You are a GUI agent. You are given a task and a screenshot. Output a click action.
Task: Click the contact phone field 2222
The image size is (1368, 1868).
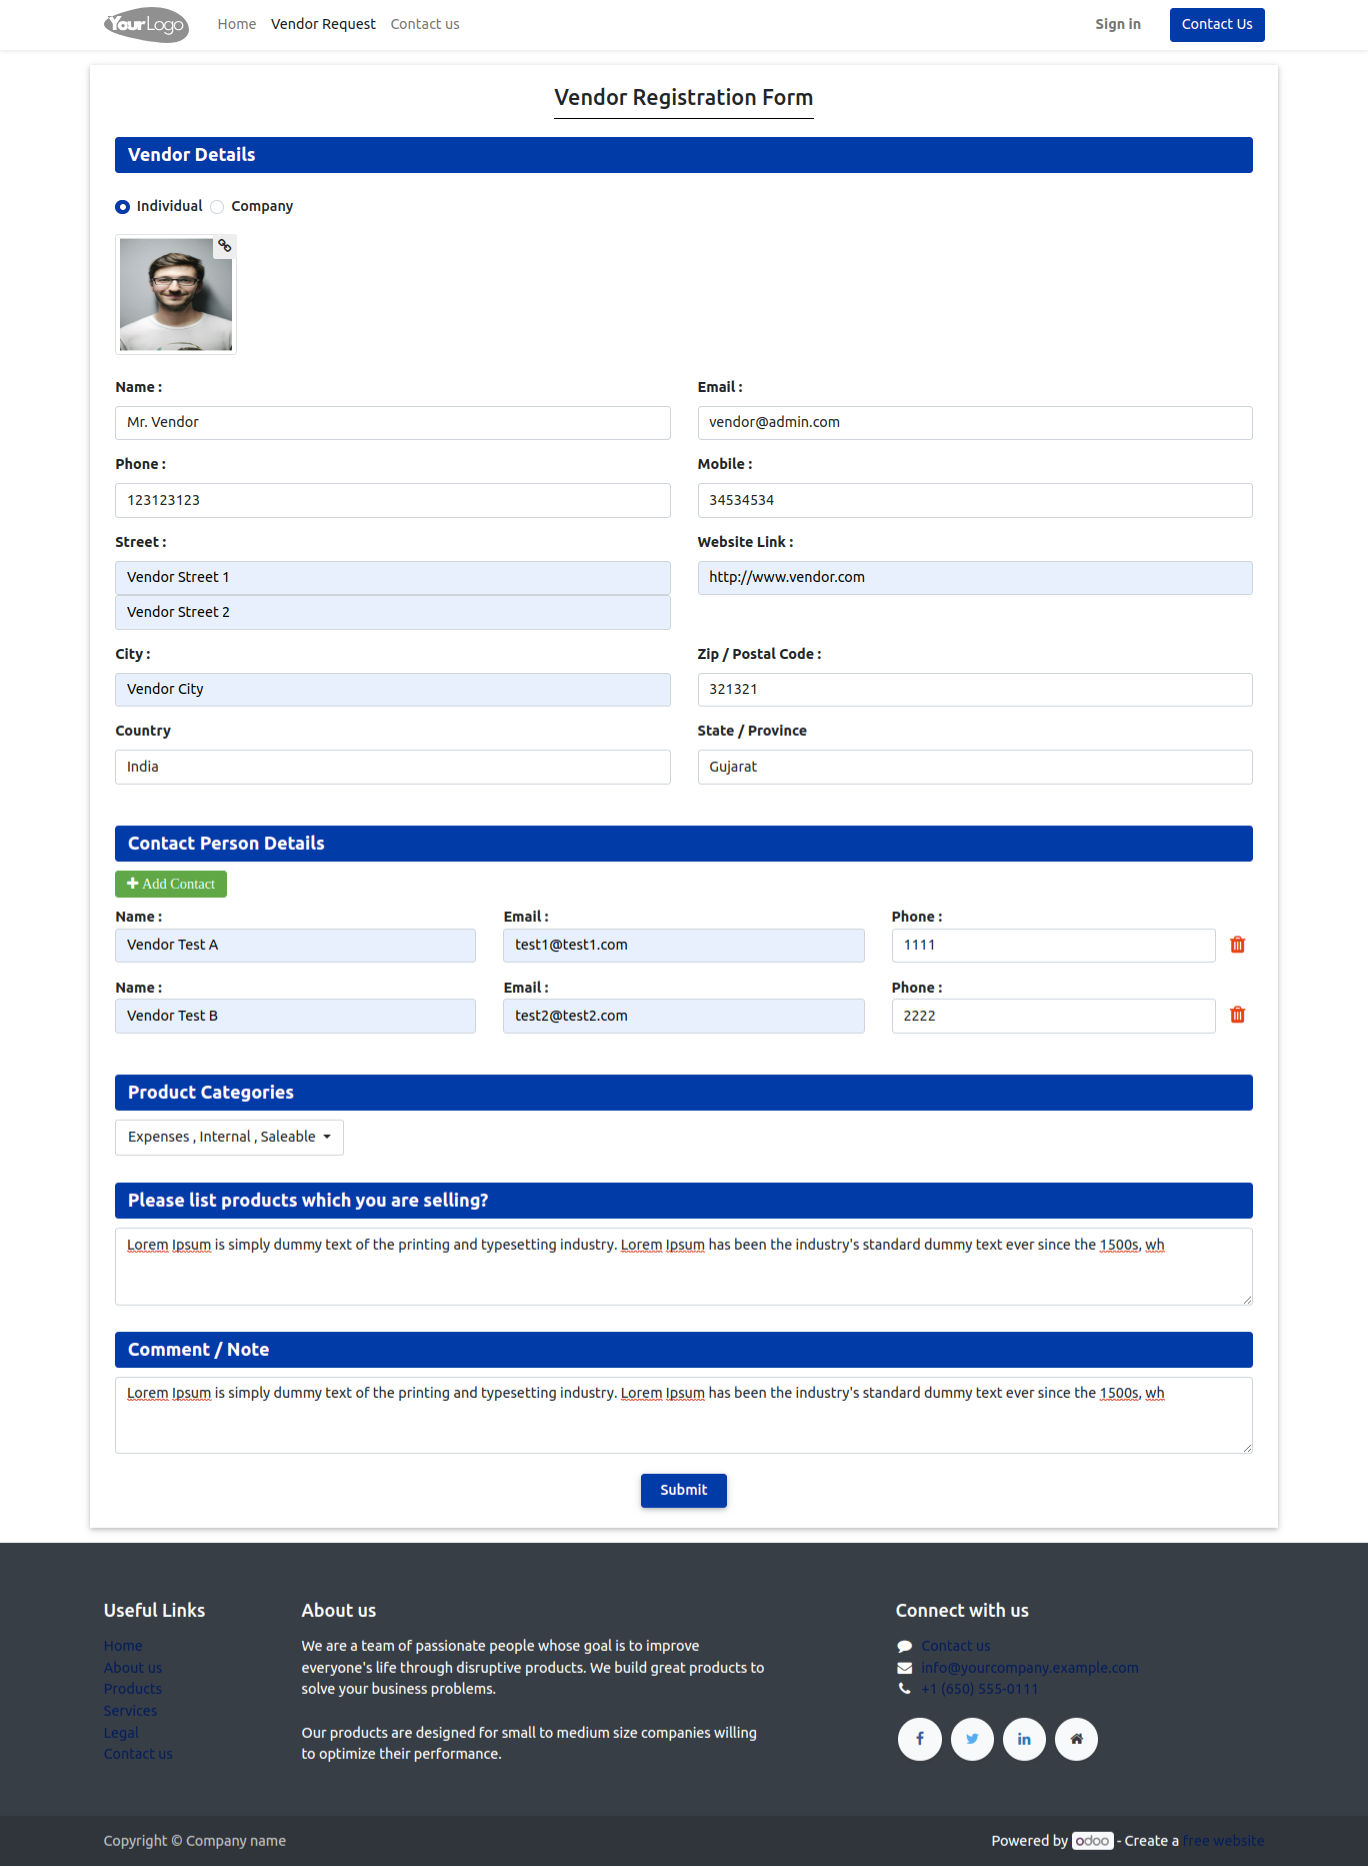[x=1053, y=1016]
